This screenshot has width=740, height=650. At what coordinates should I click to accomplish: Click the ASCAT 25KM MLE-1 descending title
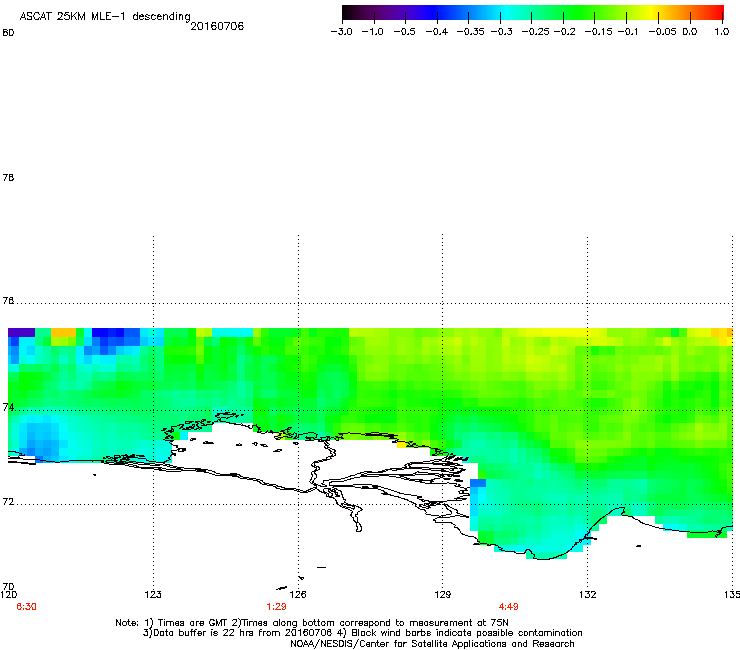(105, 16)
